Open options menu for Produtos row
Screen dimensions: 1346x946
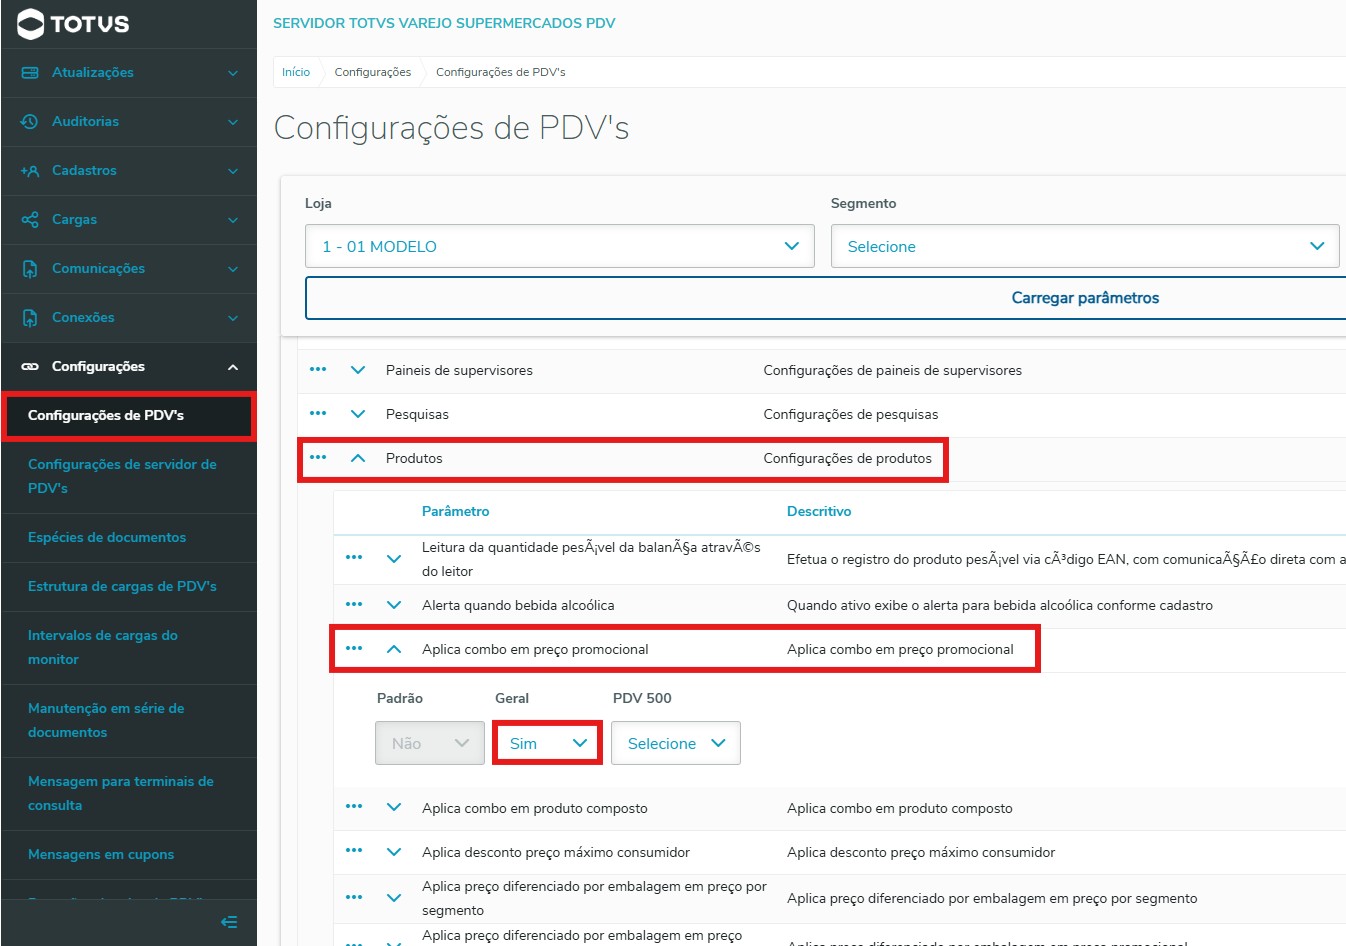pyautogui.click(x=318, y=458)
